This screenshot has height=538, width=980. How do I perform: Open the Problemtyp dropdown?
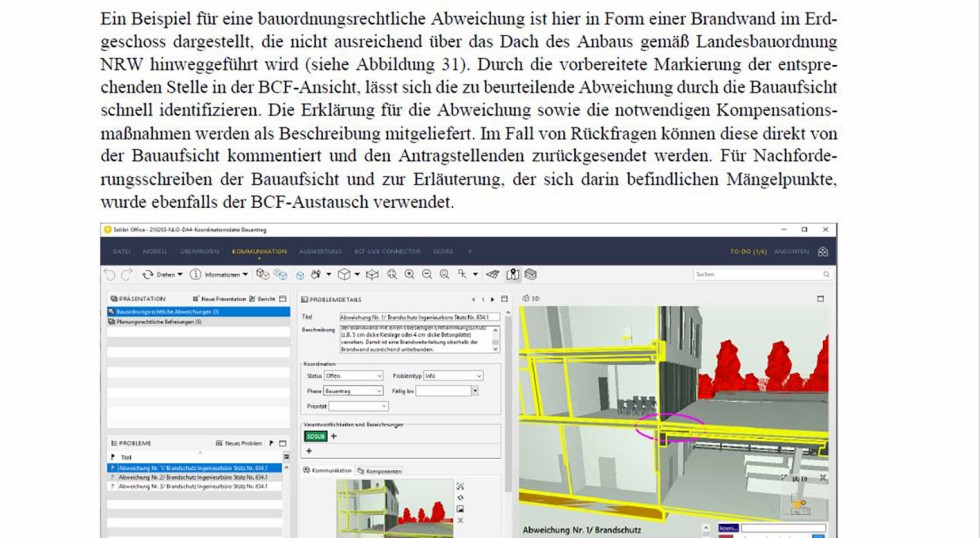[453, 375]
